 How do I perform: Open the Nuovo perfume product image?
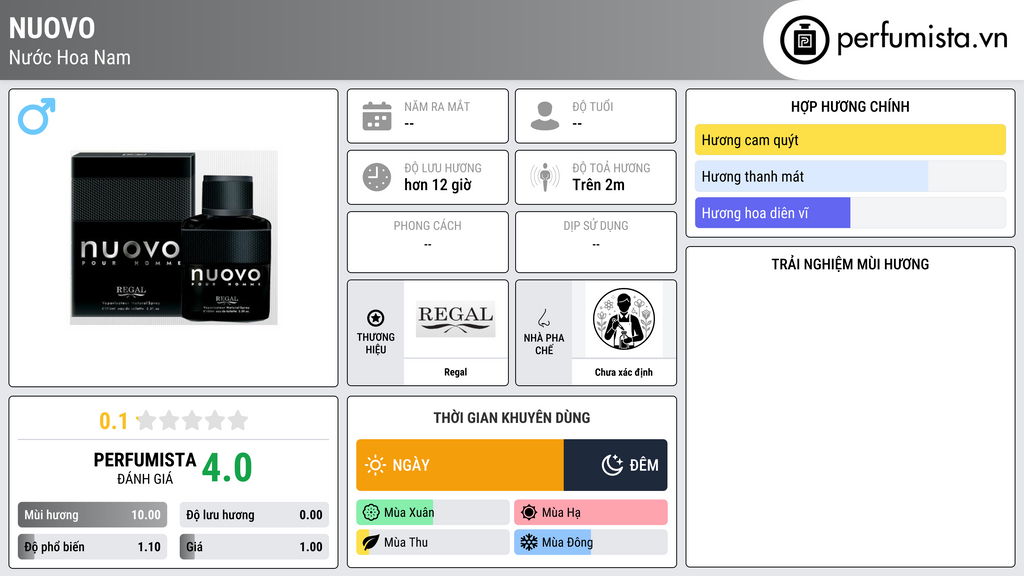click(174, 238)
